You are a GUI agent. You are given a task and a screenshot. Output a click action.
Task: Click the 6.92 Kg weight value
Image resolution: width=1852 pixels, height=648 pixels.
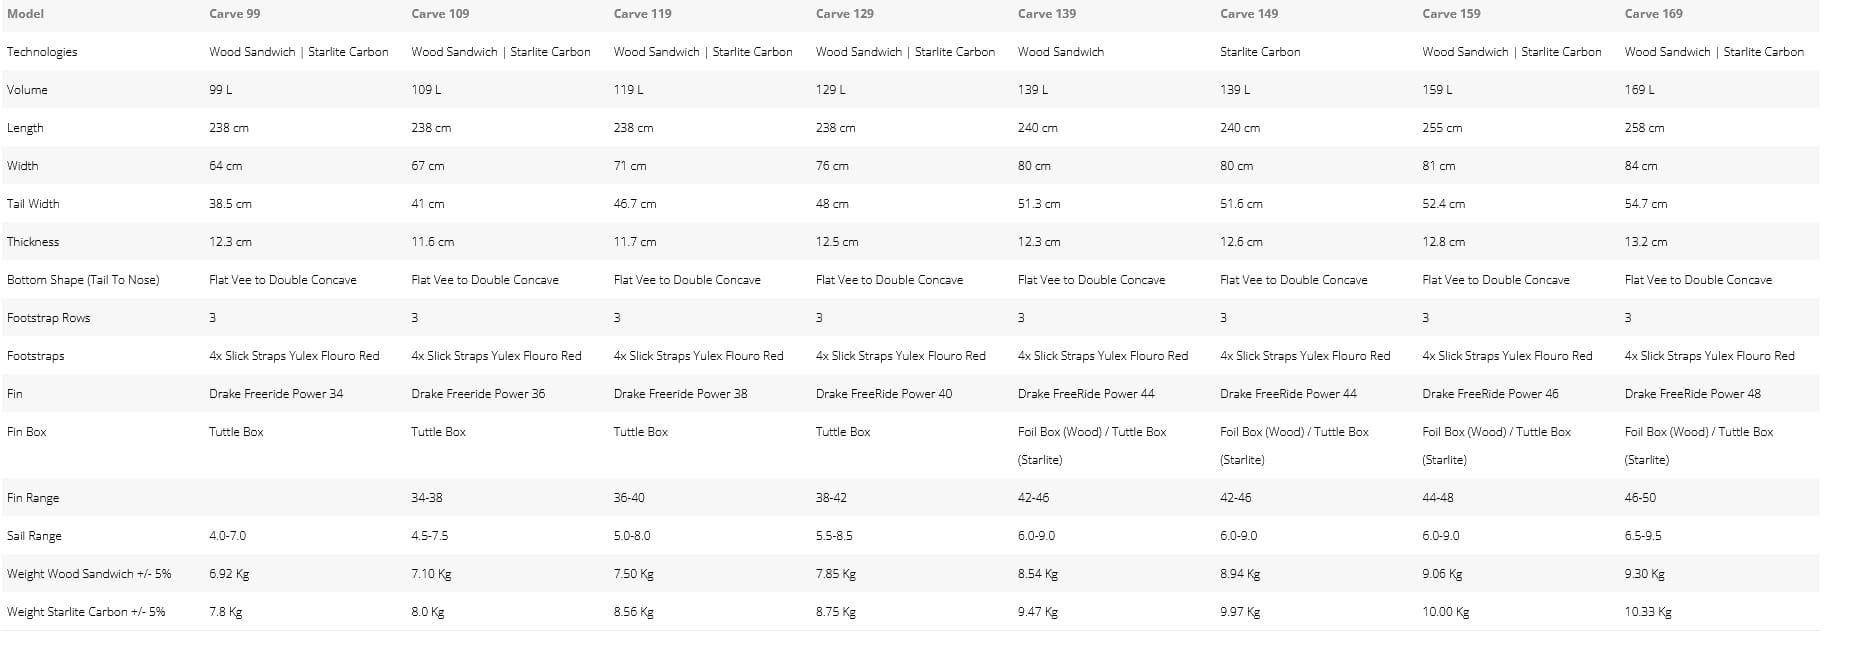pyautogui.click(x=229, y=574)
